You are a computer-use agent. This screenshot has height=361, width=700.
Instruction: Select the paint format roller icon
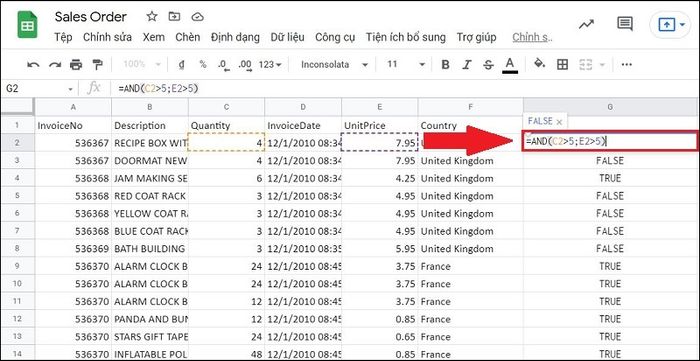[x=97, y=65]
